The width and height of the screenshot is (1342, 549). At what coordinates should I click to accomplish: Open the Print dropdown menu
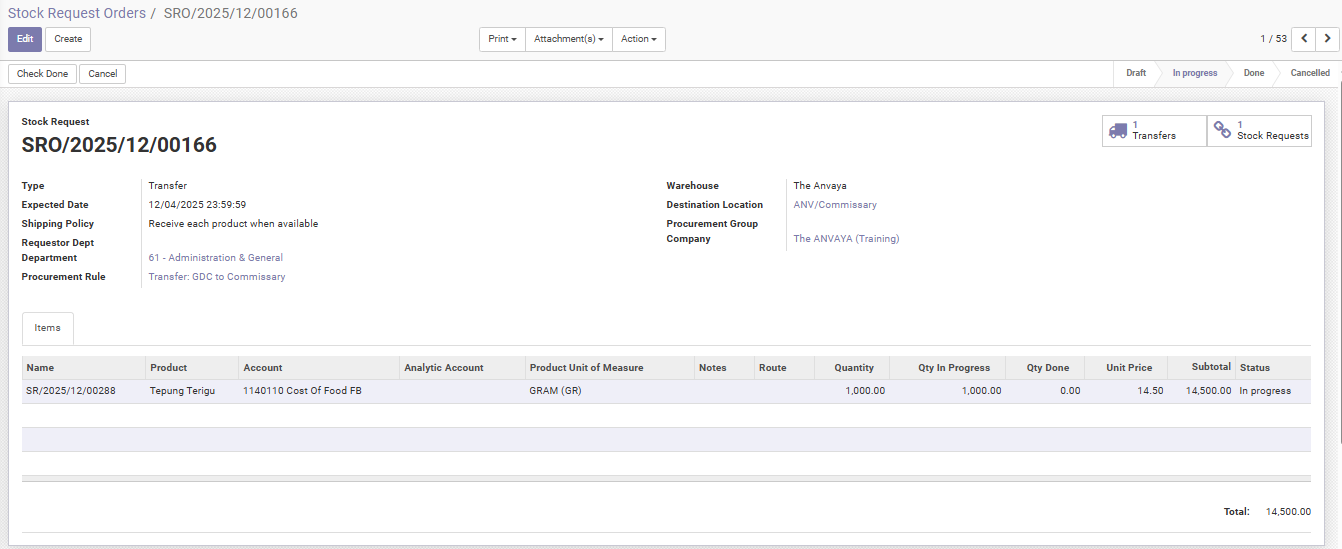pos(502,39)
